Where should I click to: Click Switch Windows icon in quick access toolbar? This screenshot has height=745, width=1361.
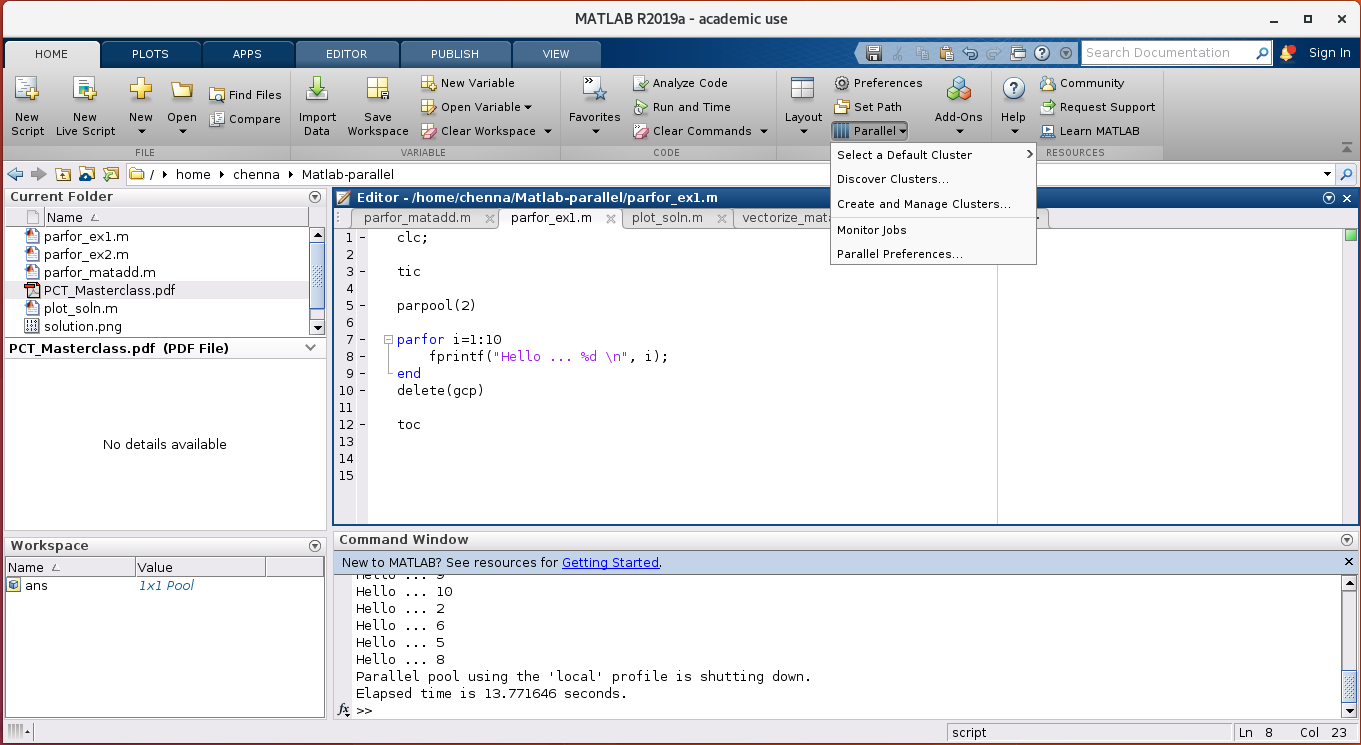pos(1018,53)
